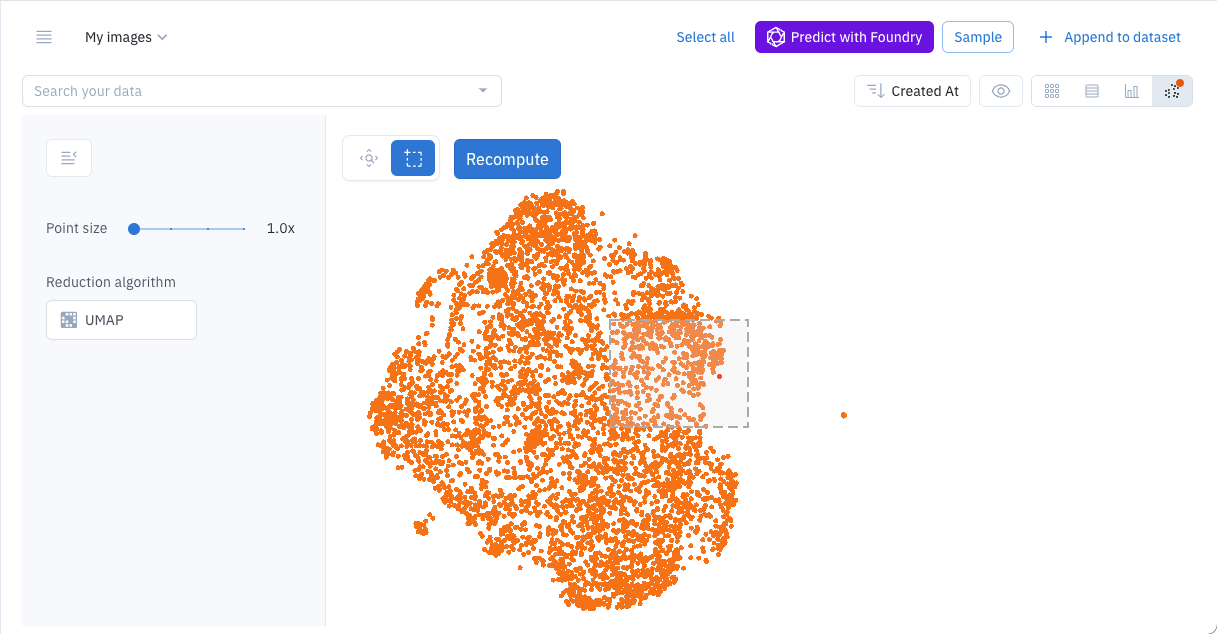Image resolution: width=1217 pixels, height=634 pixels.
Task: Click the plus icon beside Append
Action: [x=1046, y=37]
